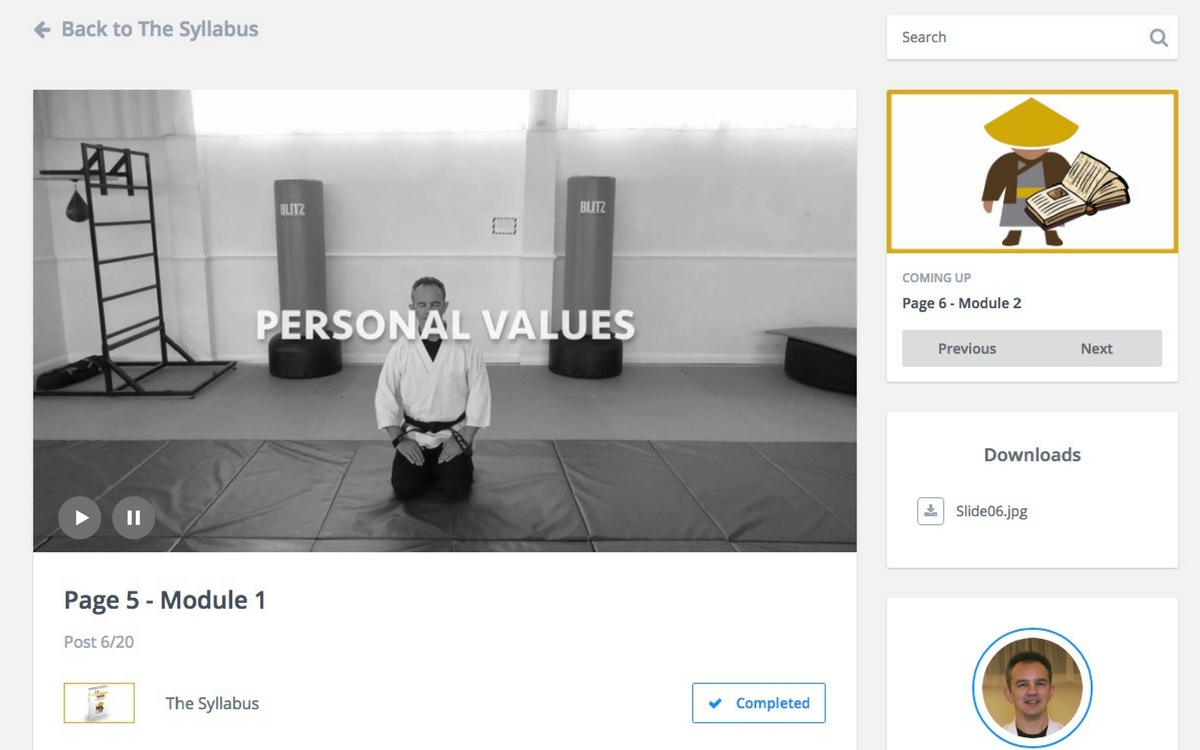Click the Personal Values video frame
This screenshot has width=1200, height=750.
click(445, 321)
